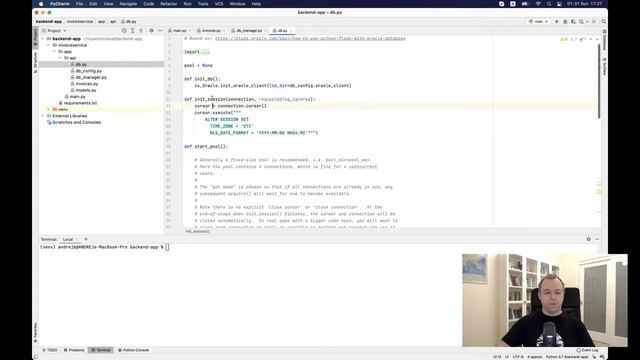Open Event Log
Screen dimensions: 640x360
point(587,350)
